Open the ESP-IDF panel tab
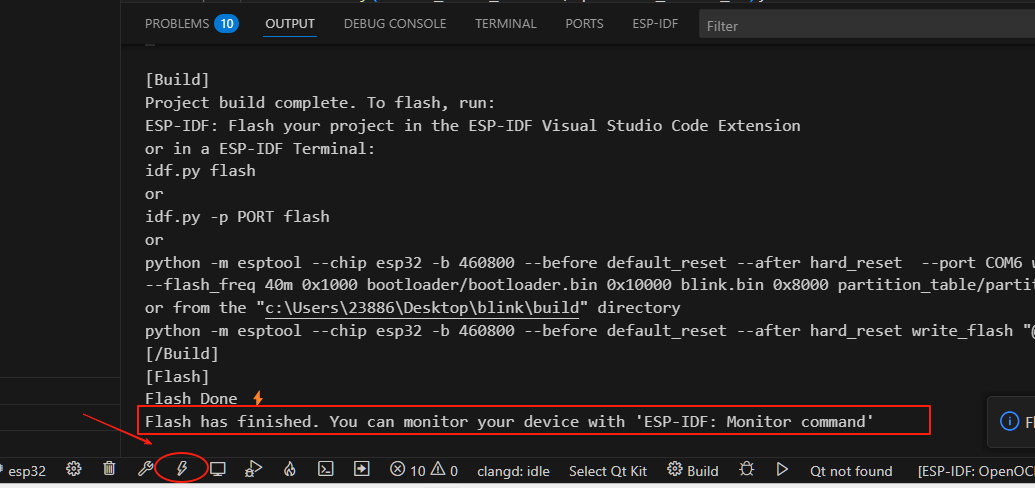Screen dimensions: 1035x488 pos(655,24)
